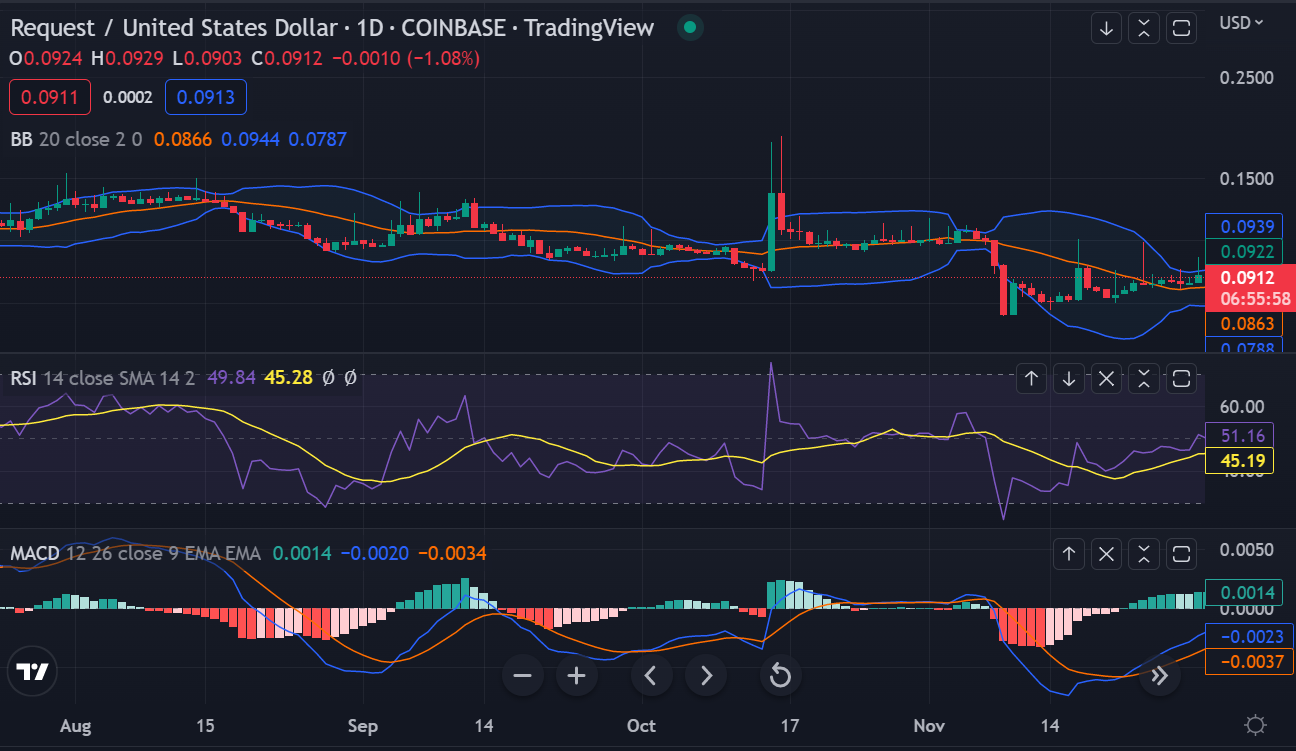
Task: Click the current price label 0.0912
Action: (1252, 279)
